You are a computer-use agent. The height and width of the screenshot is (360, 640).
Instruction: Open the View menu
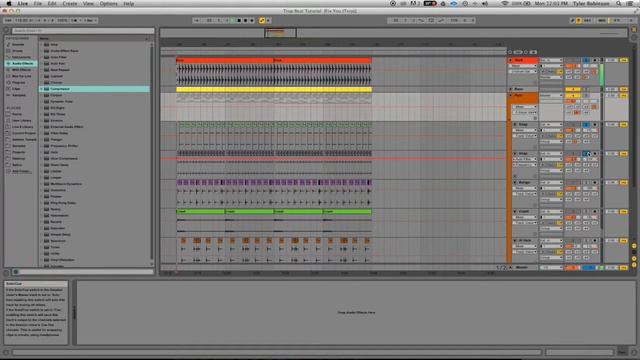(88, 3)
